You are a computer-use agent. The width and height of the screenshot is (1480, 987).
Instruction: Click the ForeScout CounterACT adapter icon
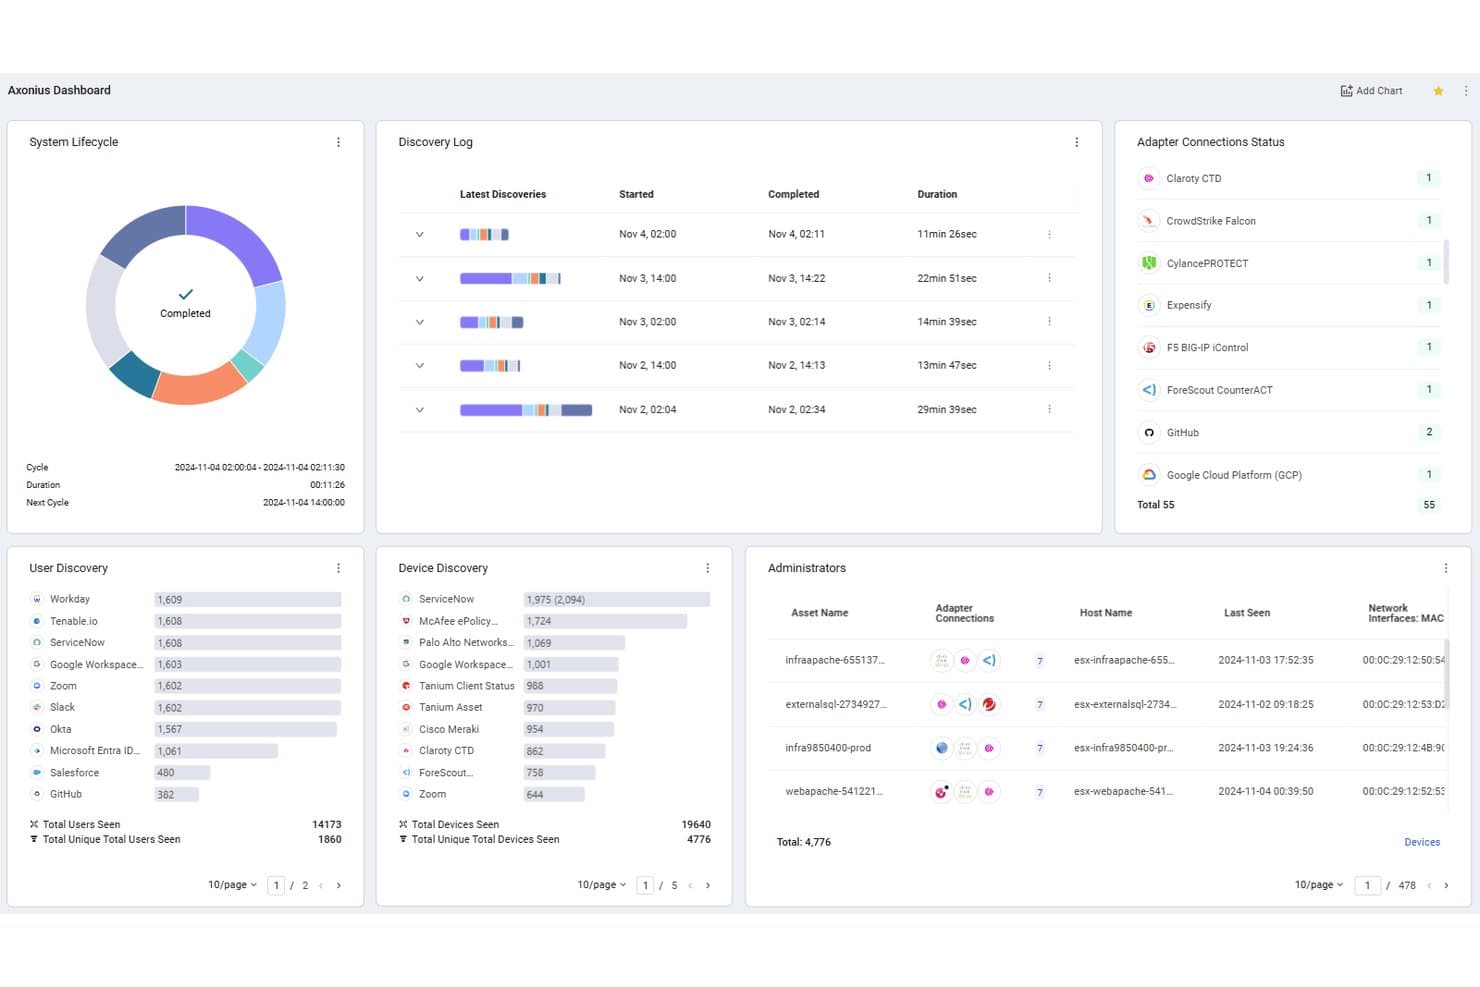(1149, 390)
